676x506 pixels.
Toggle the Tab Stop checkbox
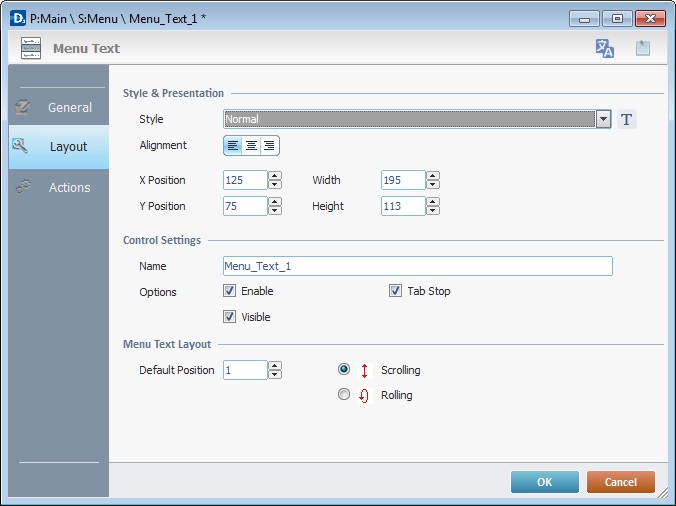point(395,291)
